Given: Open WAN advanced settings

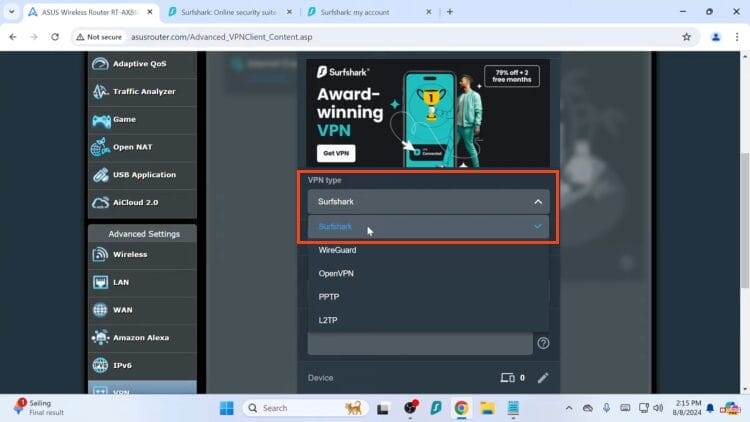Looking at the screenshot, I should [142, 310].
